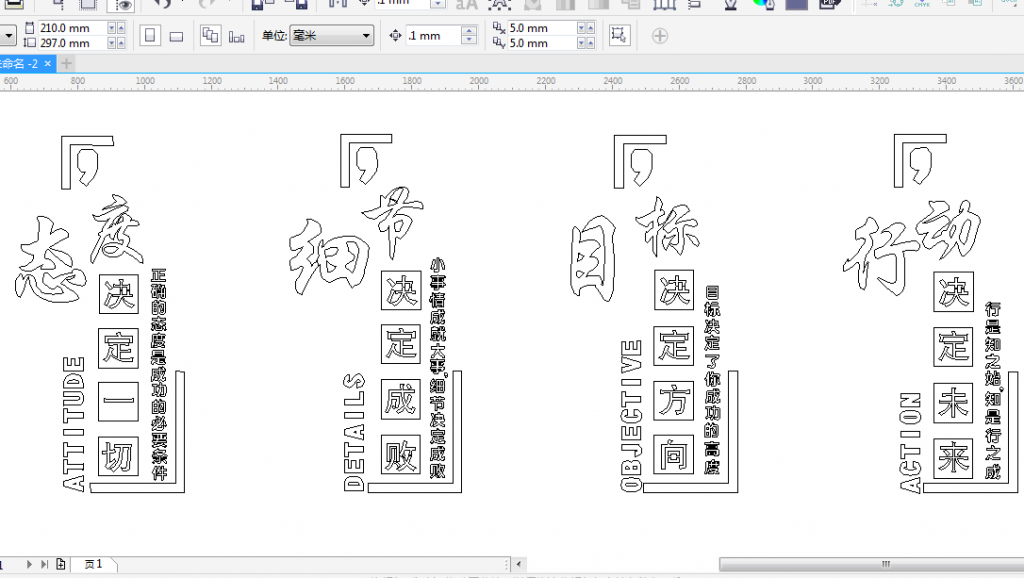
Task: Select the calligraphy character 细
Action: pos(329,257)
